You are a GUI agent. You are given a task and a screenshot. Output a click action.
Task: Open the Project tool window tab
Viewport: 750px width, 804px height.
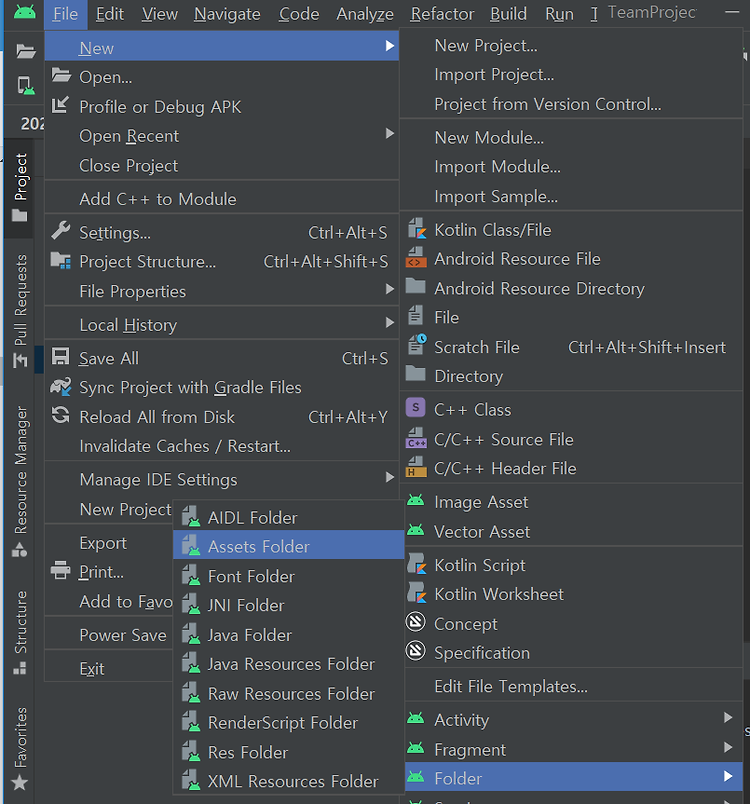pos(21,187)
